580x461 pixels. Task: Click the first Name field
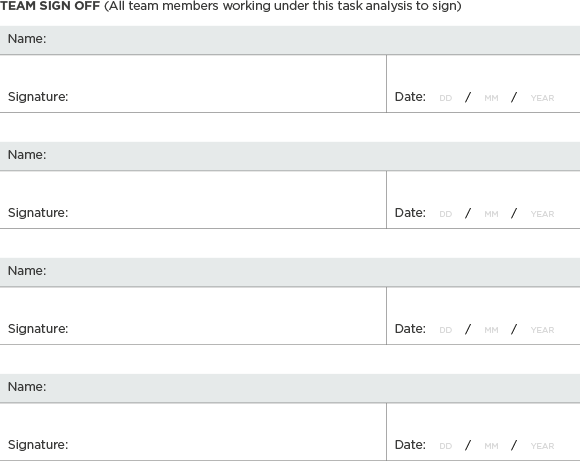click(x=290, y=40)
